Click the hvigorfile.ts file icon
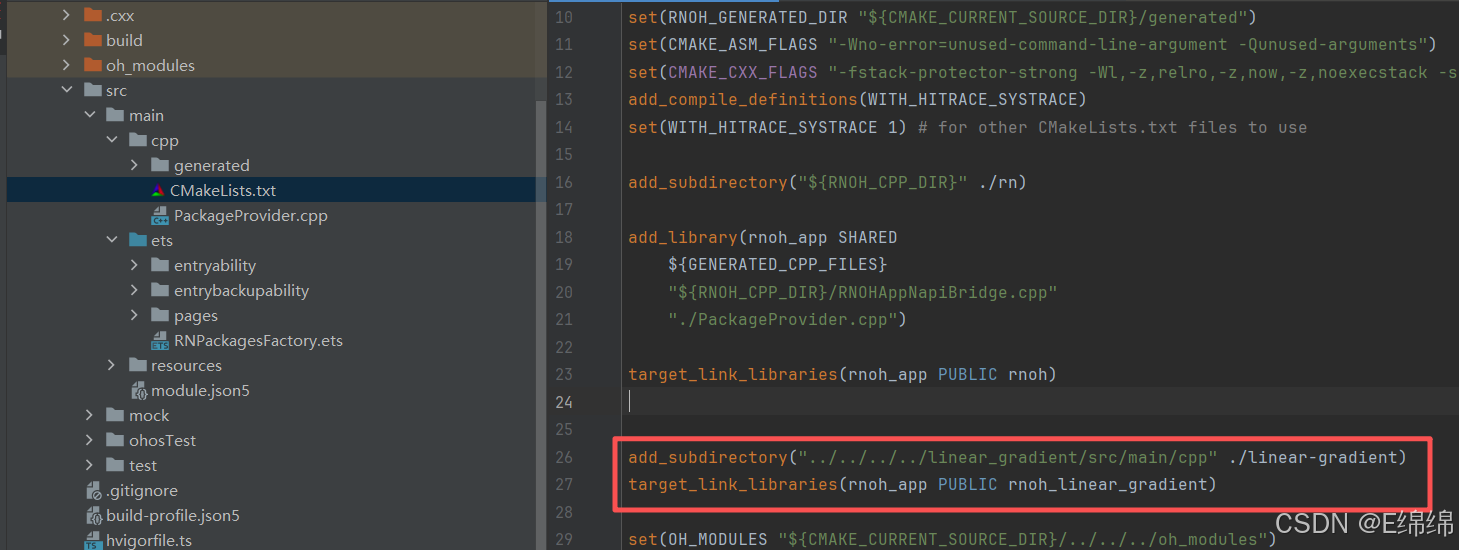Screen dimensions: 1459x550 click(x=93, y=541)
